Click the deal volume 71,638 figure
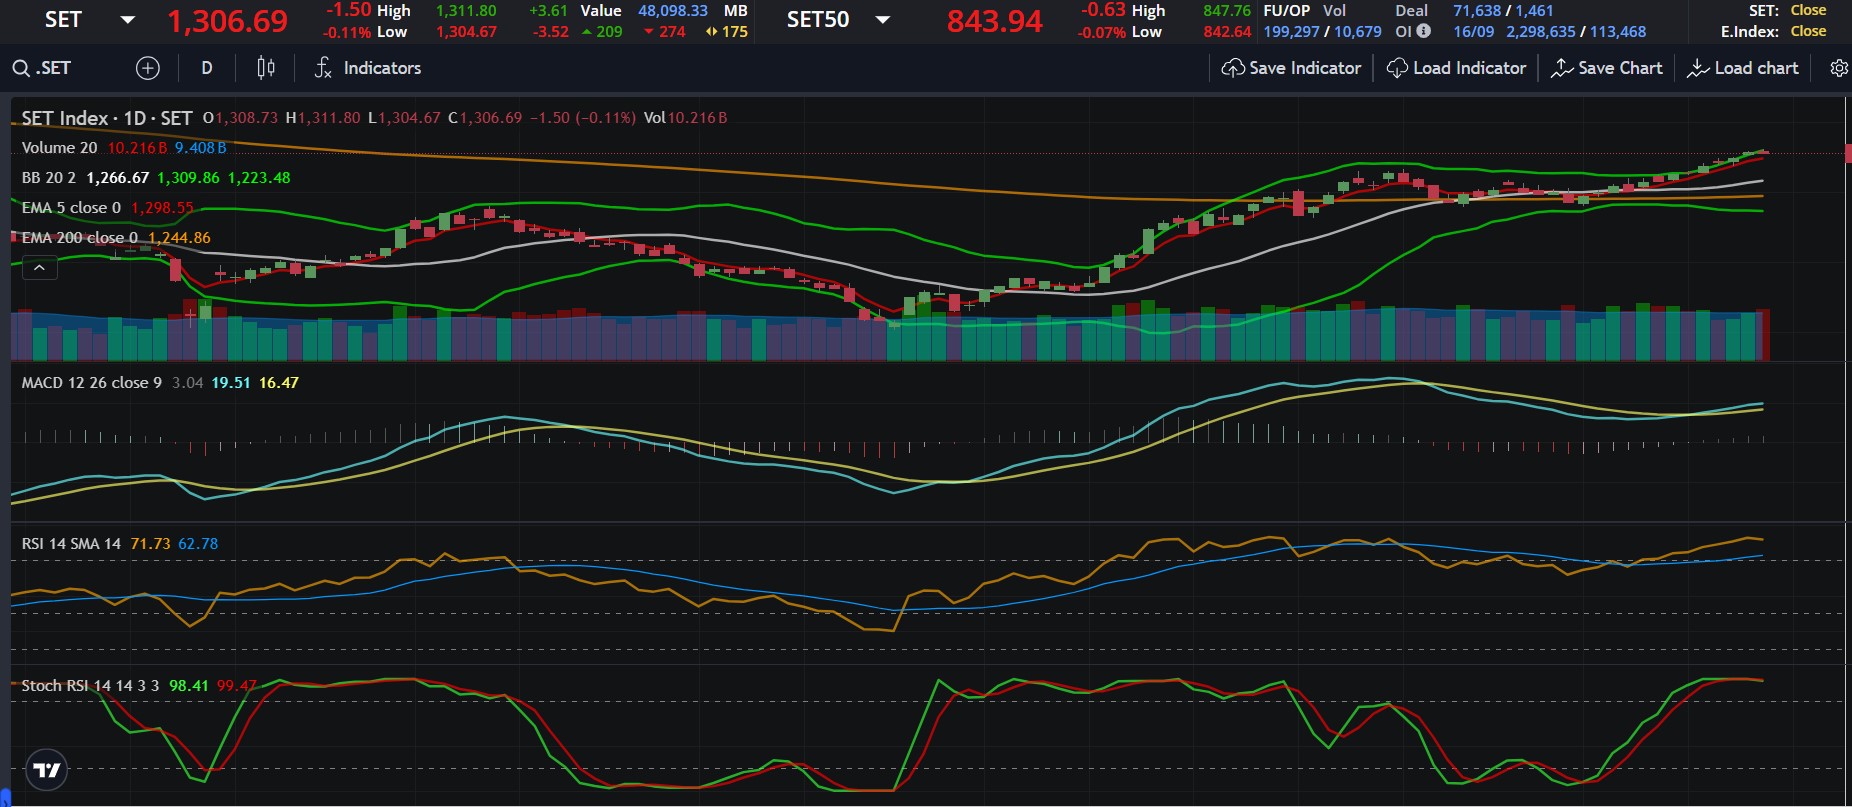 tap(1477, 11)
